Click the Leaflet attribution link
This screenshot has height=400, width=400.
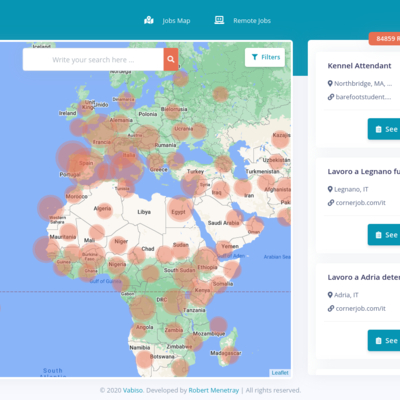280,373
